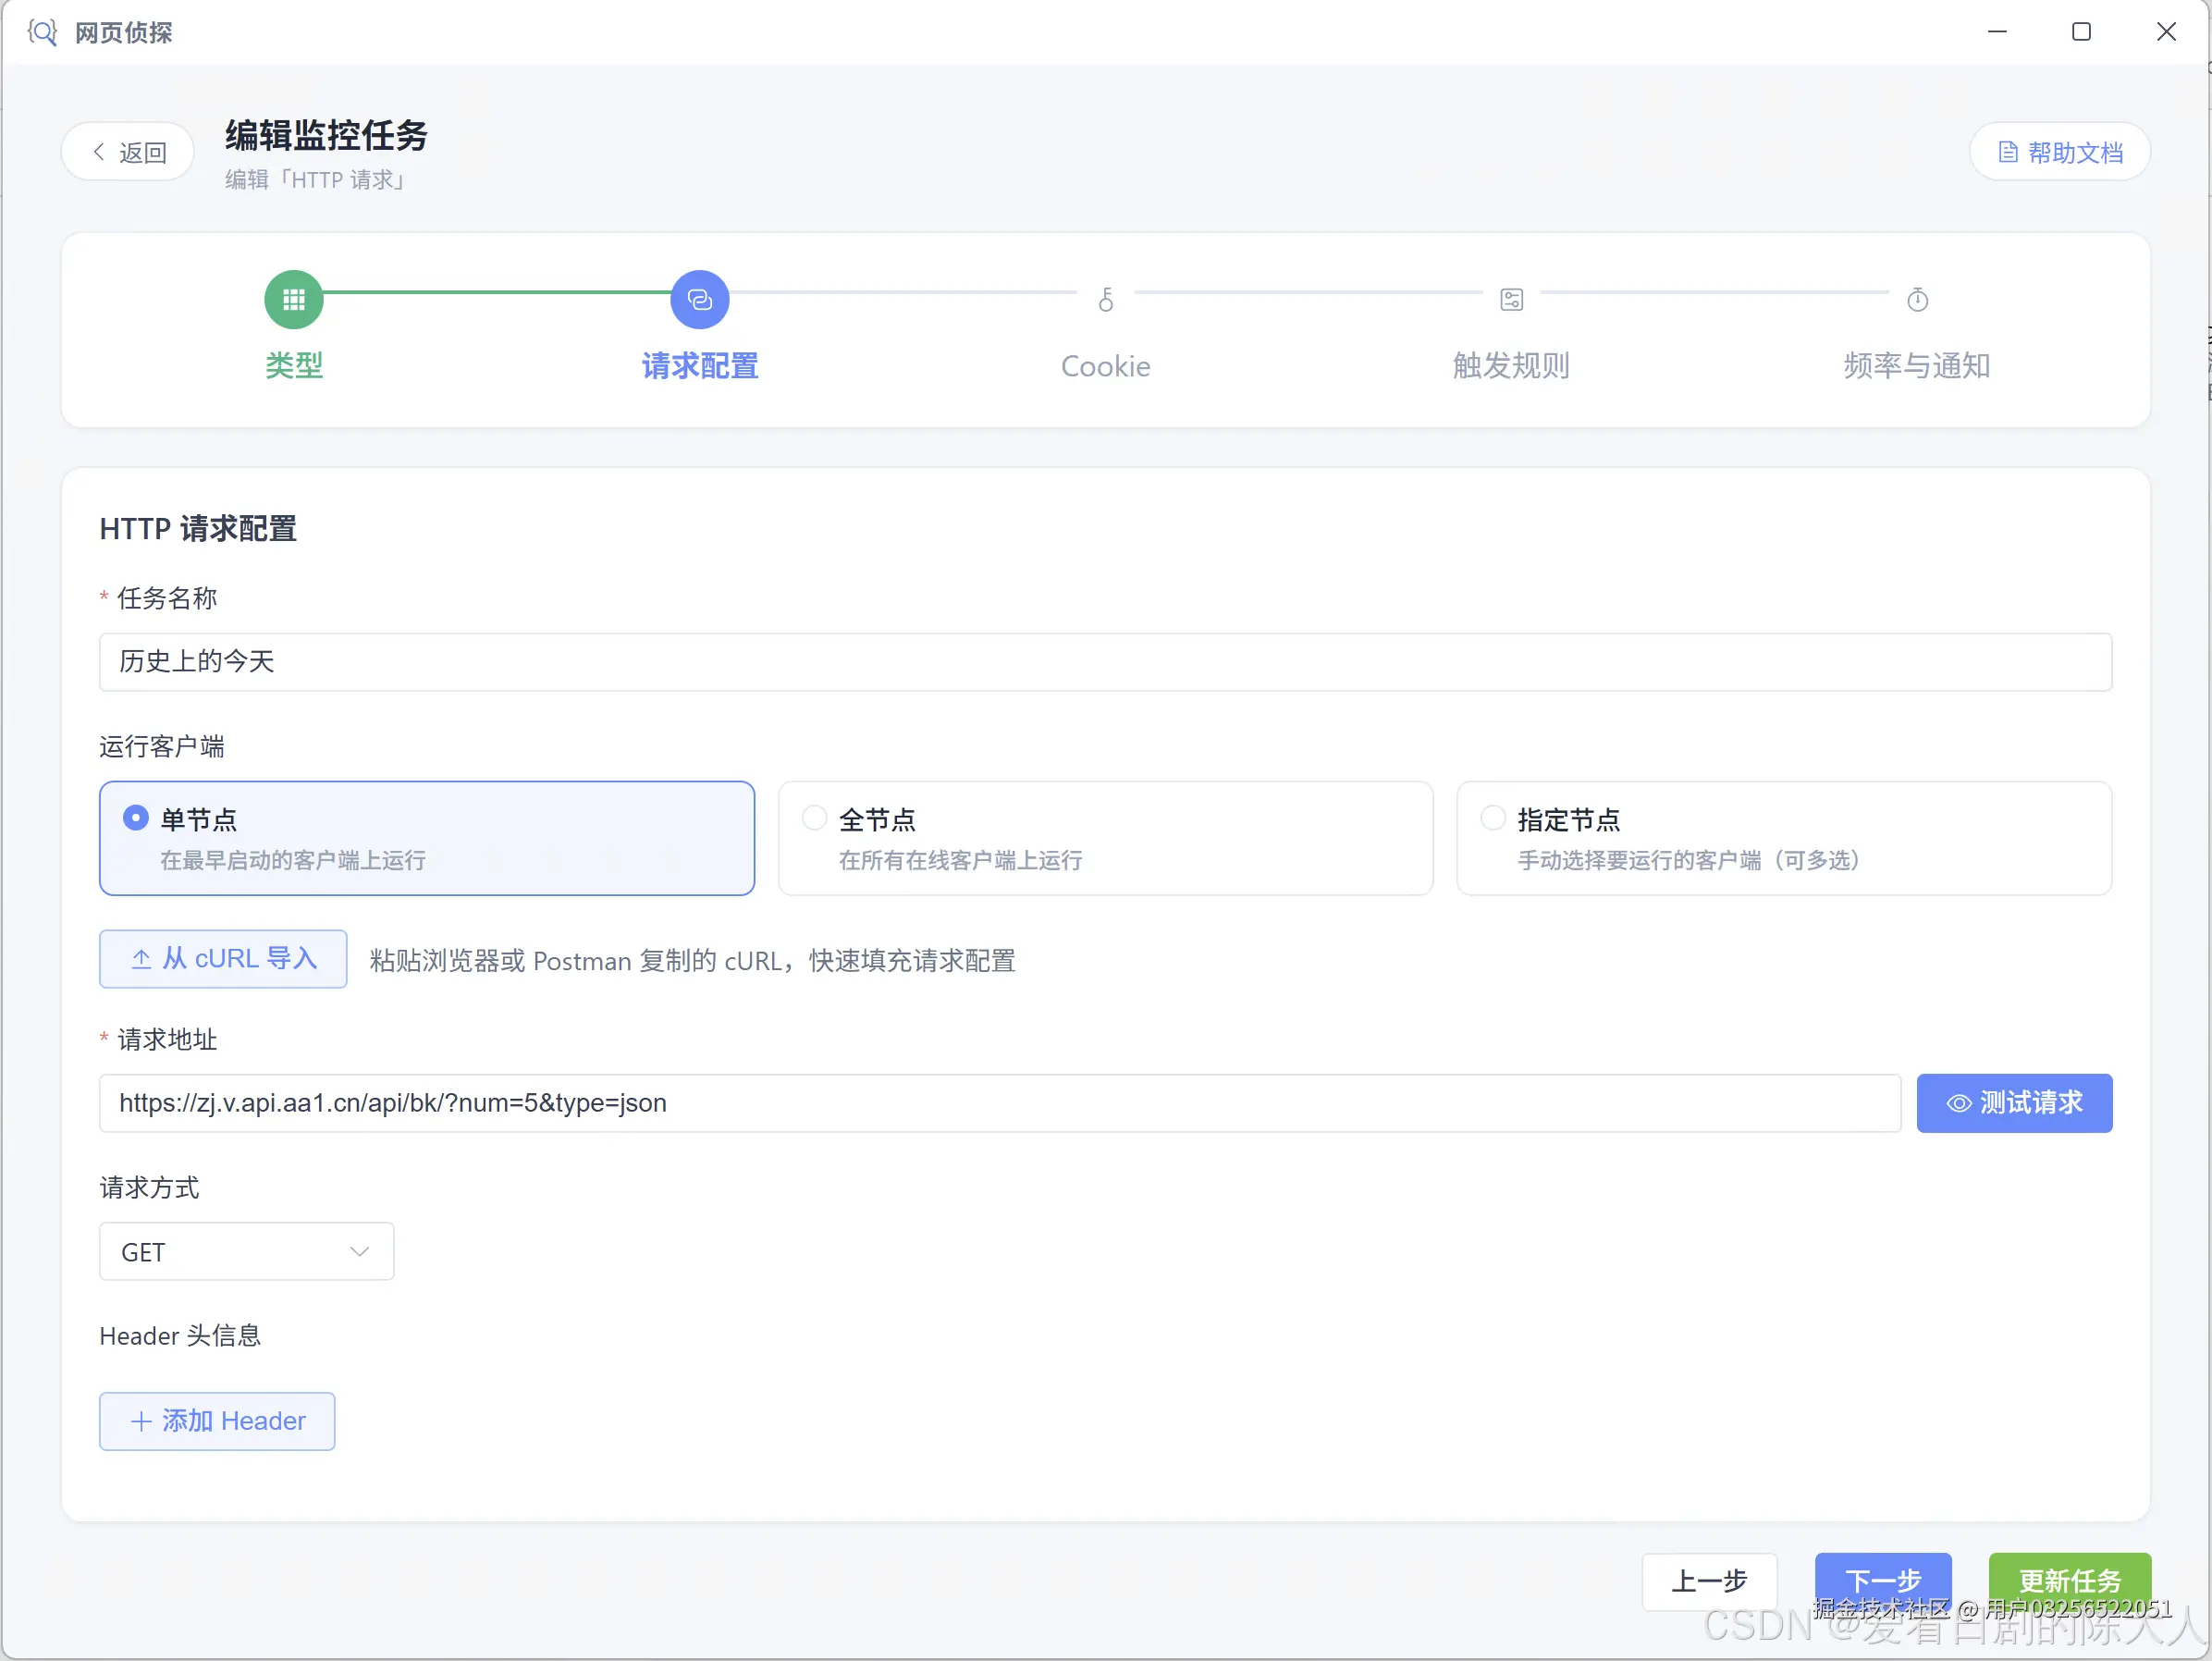Screen dimensions: 2212x1661
Task: Click the 在最早启动的客户端上运行 description
Action: [x=293, y=860]
